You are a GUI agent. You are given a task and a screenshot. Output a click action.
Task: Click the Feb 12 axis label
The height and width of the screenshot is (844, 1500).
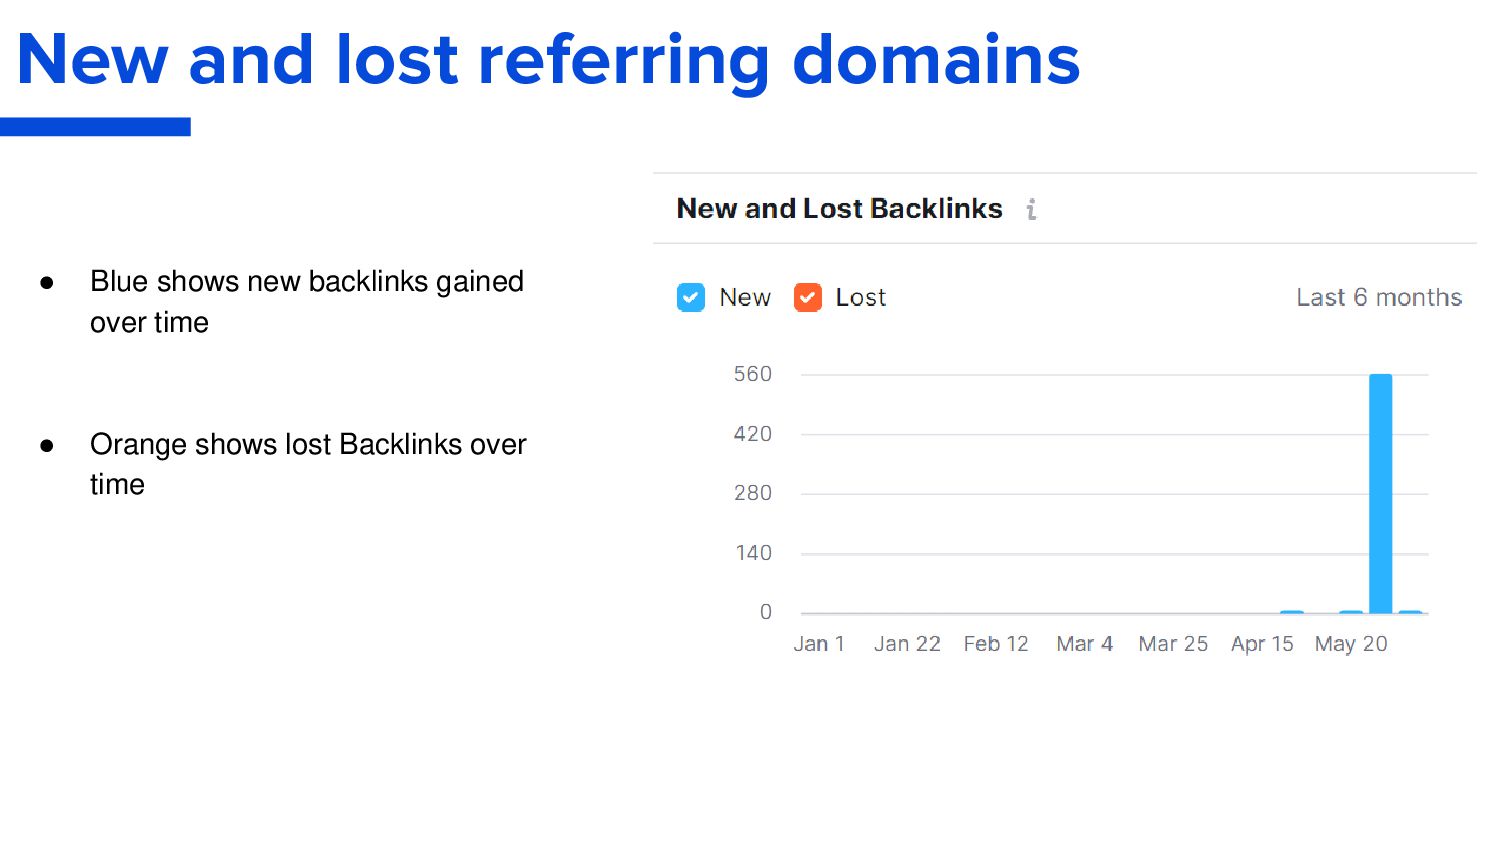[996, 644]
